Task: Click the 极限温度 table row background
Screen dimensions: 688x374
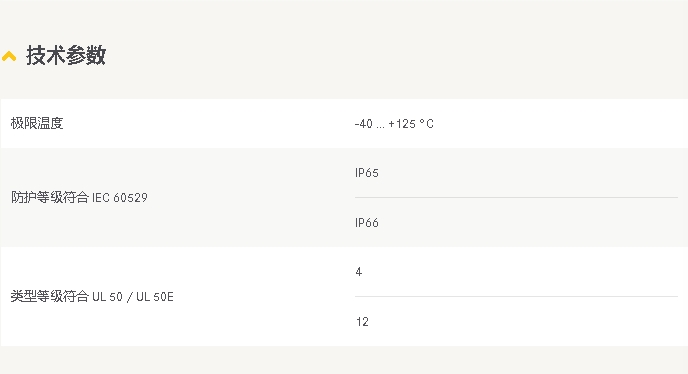Action: [x=344, y=123]
